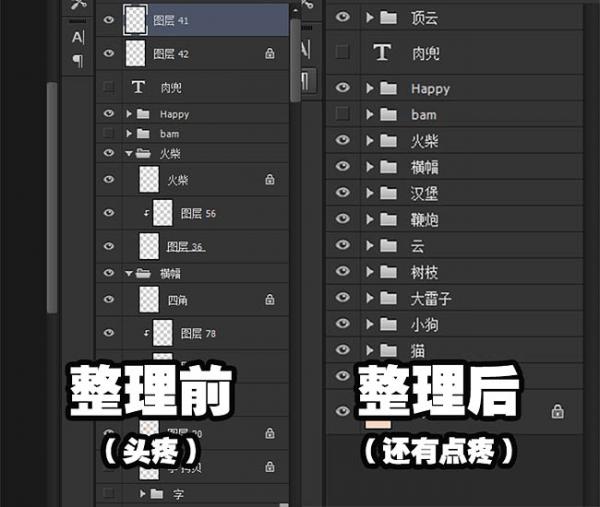This screenshot has height=507, width=600.
Task: Click the folder icon of 树枝 group
Action: click(x=388, y=272)
